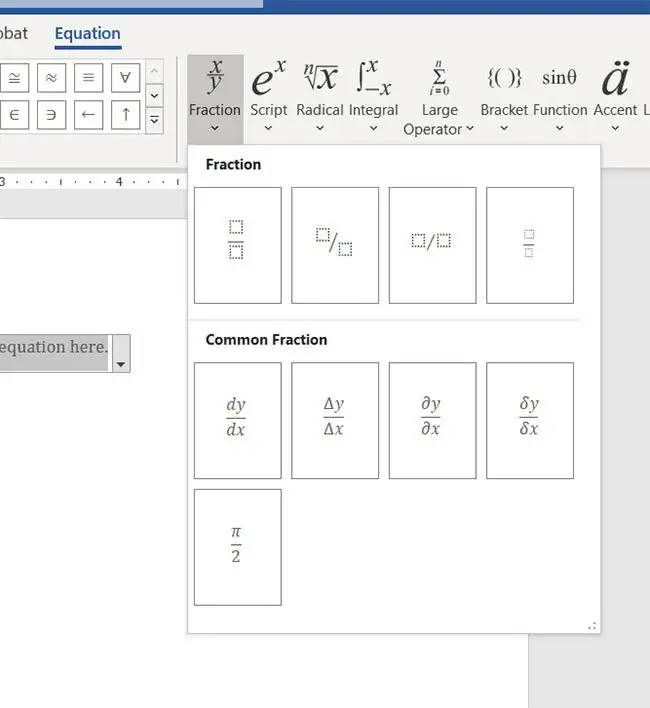650x708 pixels.
Task: Expand the Integral structures menu
Action: (374, 96)
